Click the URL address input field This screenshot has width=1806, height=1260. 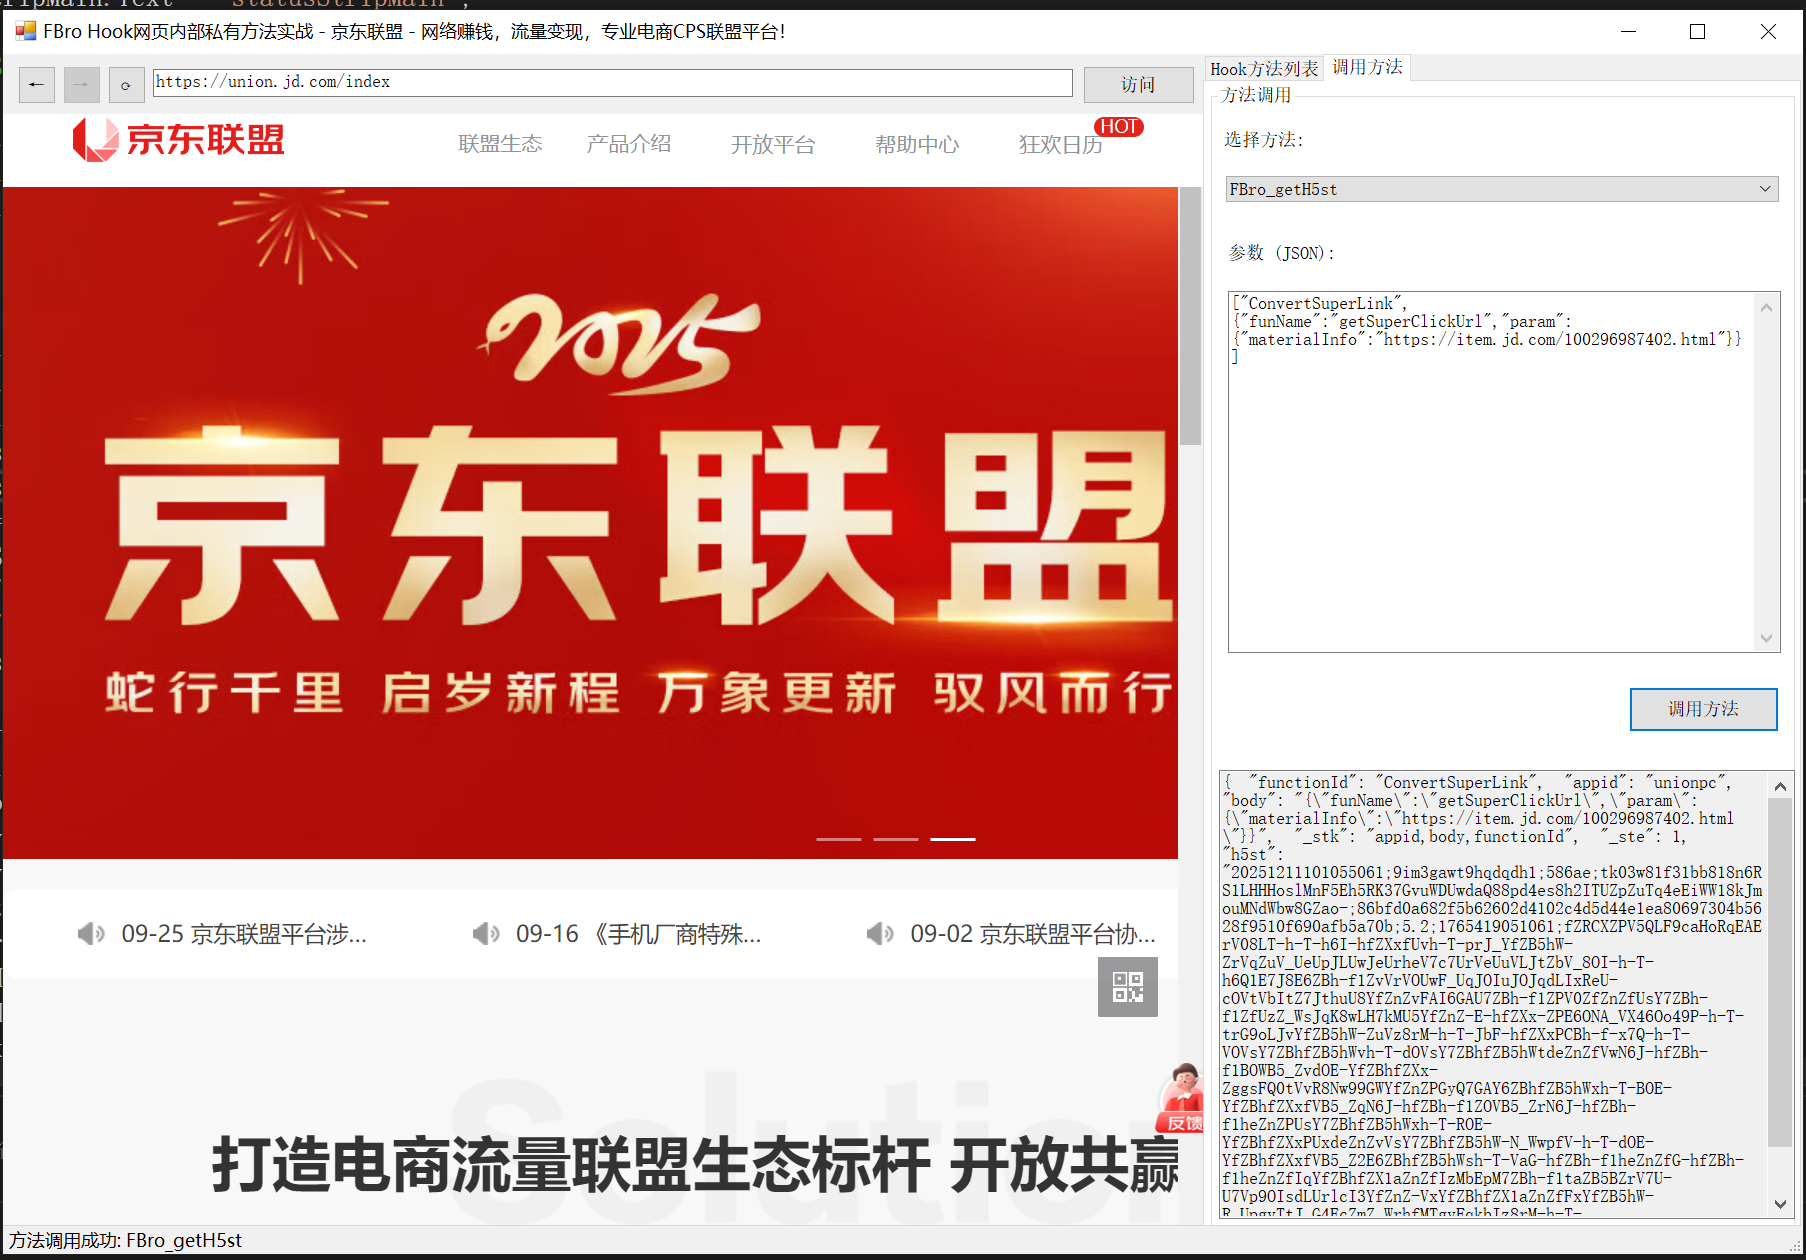pyautogui.click(x=612, y=83)
